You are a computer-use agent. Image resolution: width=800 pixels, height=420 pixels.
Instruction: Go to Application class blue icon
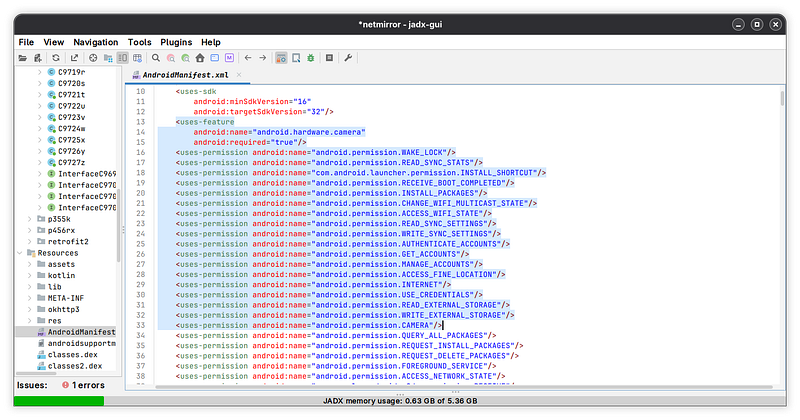(x=215, y=58)
